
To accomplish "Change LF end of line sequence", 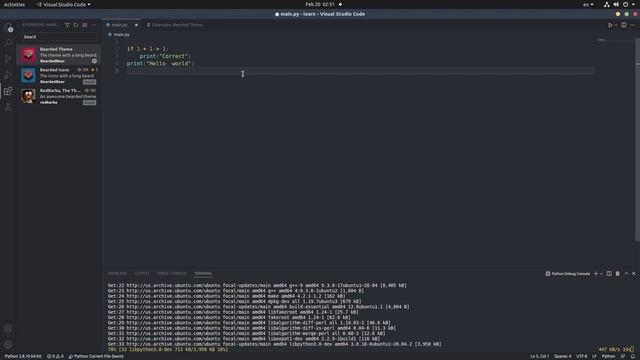I will [x=594, y=356].
